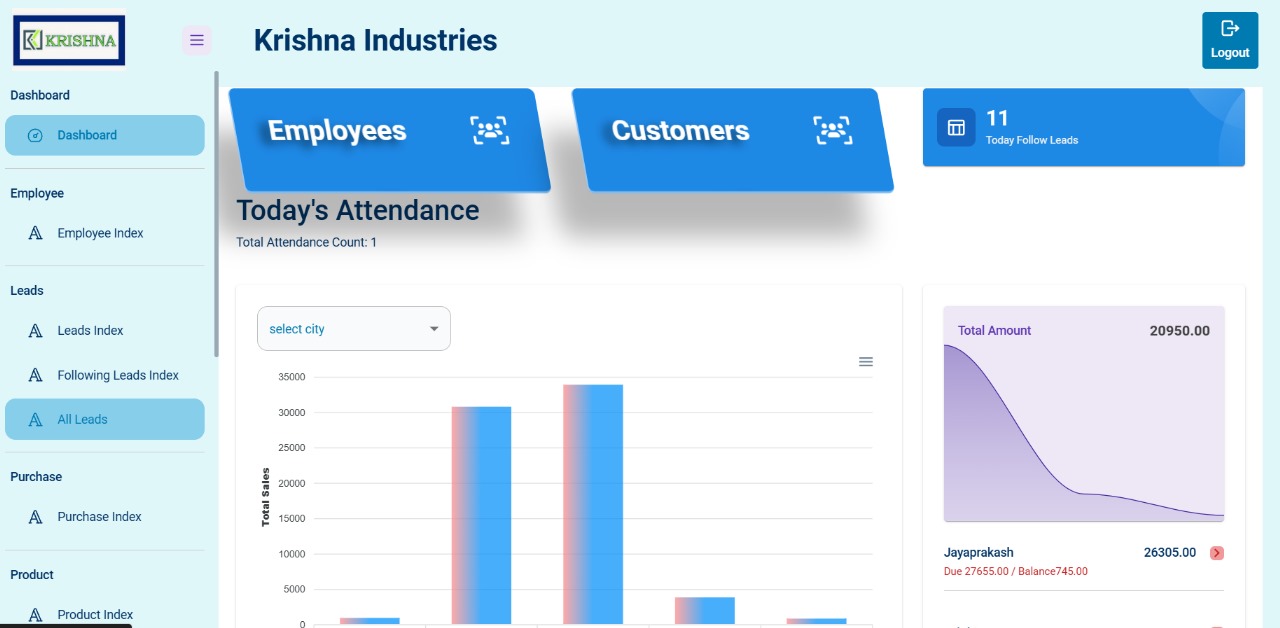1280x628 pixels.
Task: Go to Following Leads Index
Action: [x=118, y=375]
